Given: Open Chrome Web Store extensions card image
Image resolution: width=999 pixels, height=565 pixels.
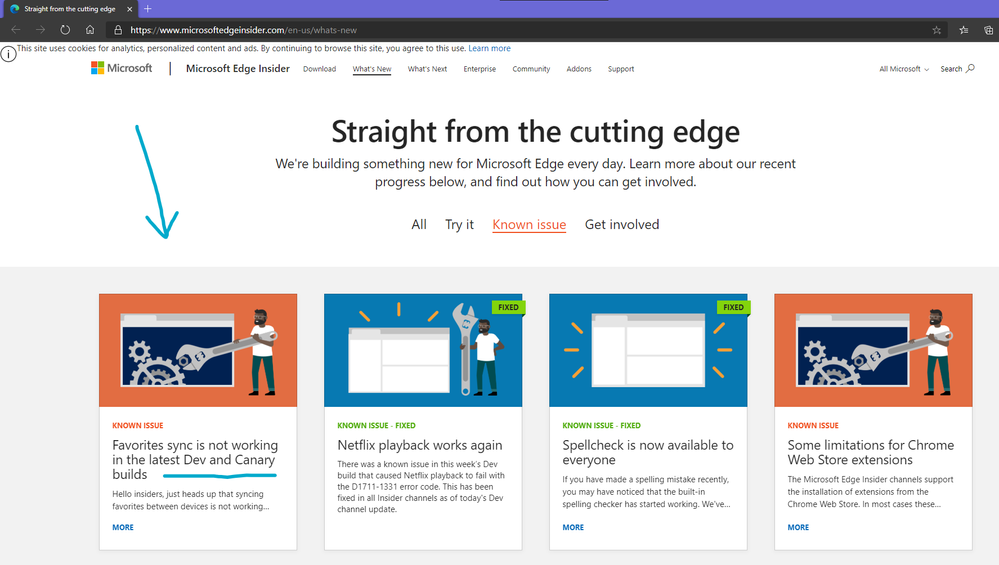Looking at the screenshot, I should pyautogui.click(x=873, y=350).
